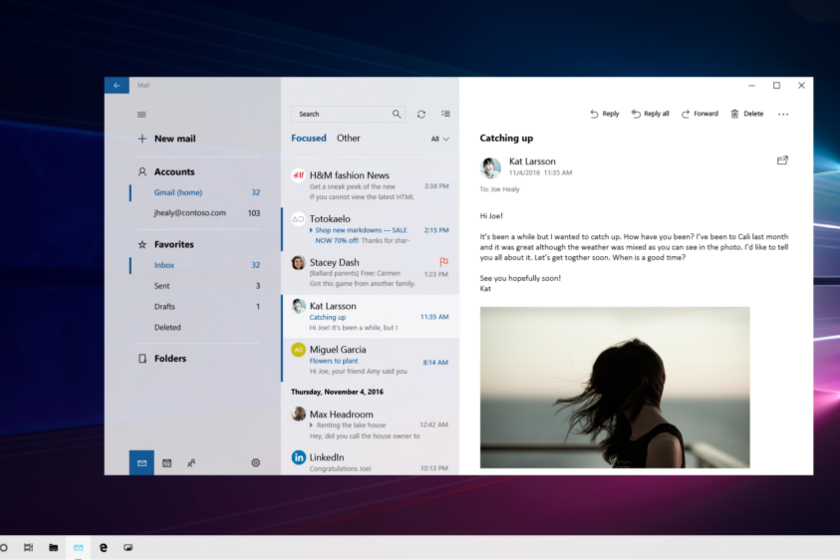Image resolution: width=840 pixels, height=560 pixels.
Task: Open the Deleted folder
Action: 195,327
